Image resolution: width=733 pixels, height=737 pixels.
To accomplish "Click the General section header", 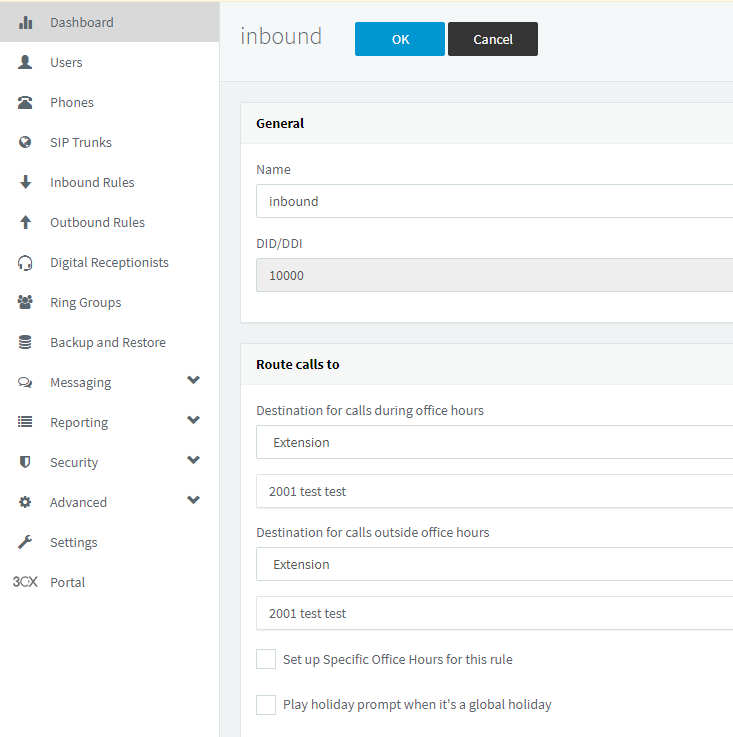I will click(280, 123).
